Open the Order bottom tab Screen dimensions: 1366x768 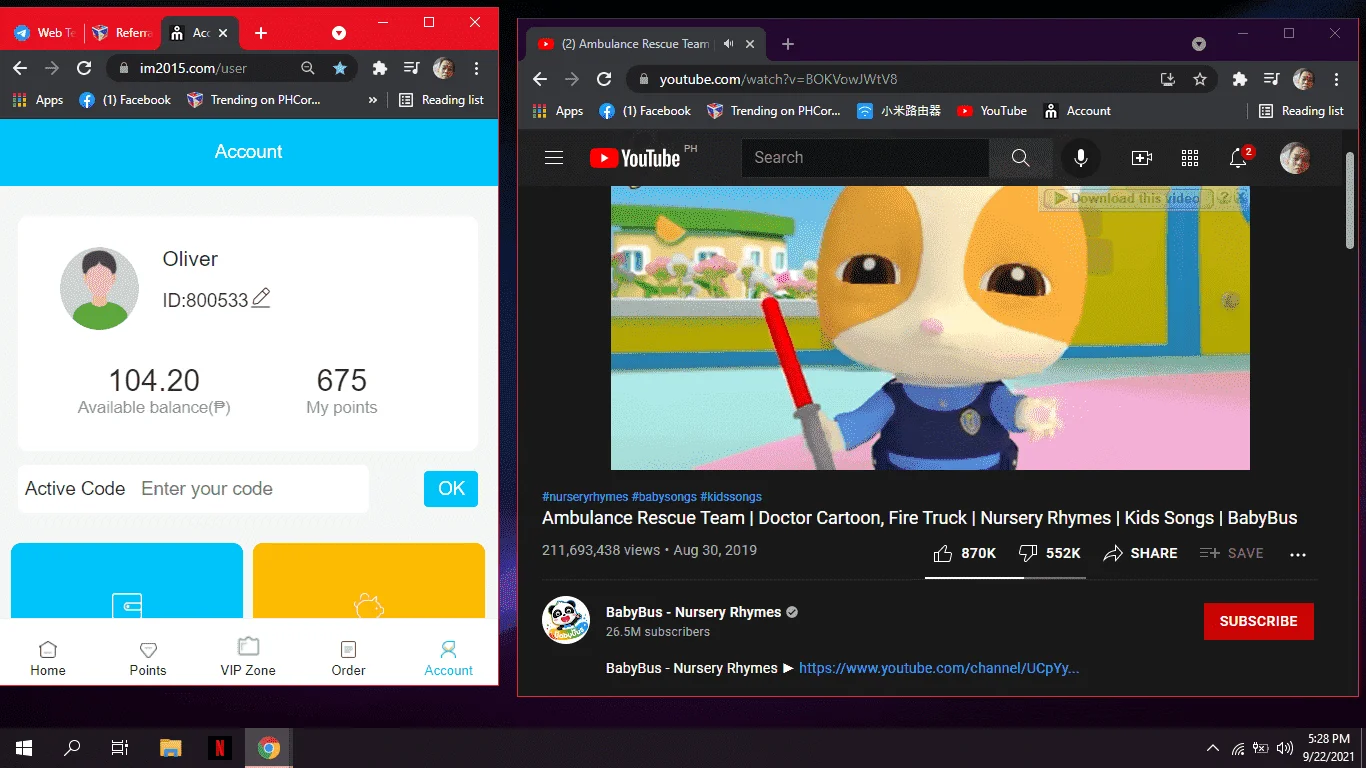click(348, 658)
